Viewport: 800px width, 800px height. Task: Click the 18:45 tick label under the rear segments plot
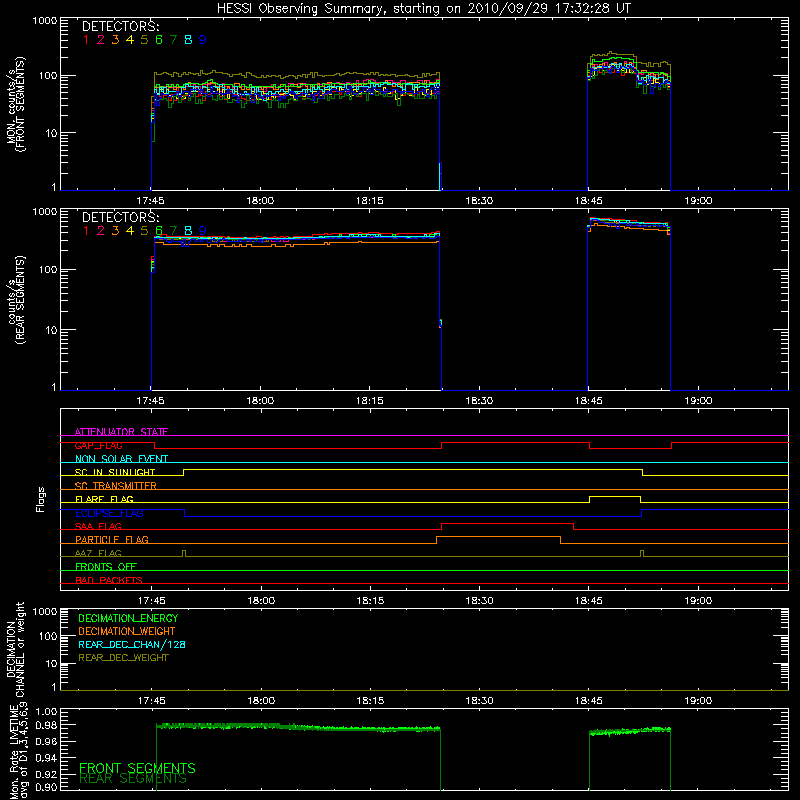588,401
